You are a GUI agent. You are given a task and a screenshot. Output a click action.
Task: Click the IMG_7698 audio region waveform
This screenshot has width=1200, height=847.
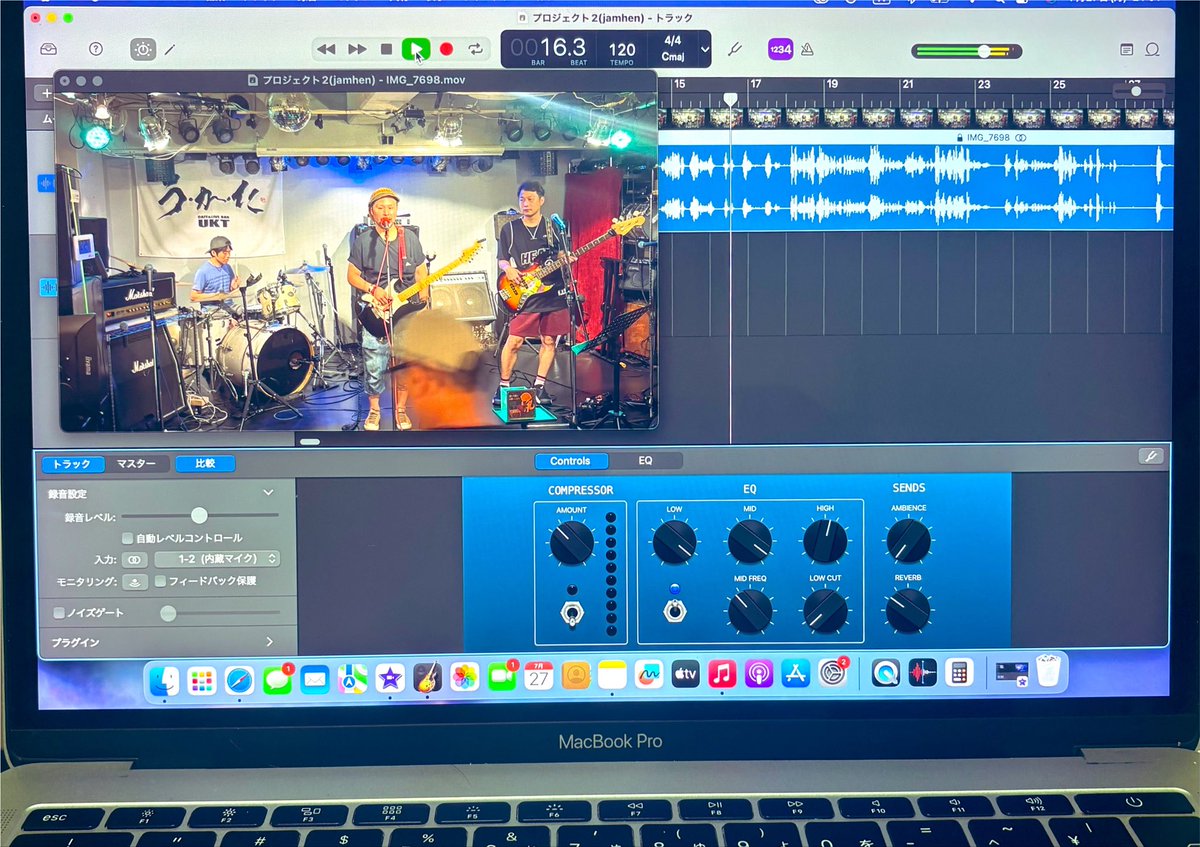pyautogui.click(x=915, y=185)
